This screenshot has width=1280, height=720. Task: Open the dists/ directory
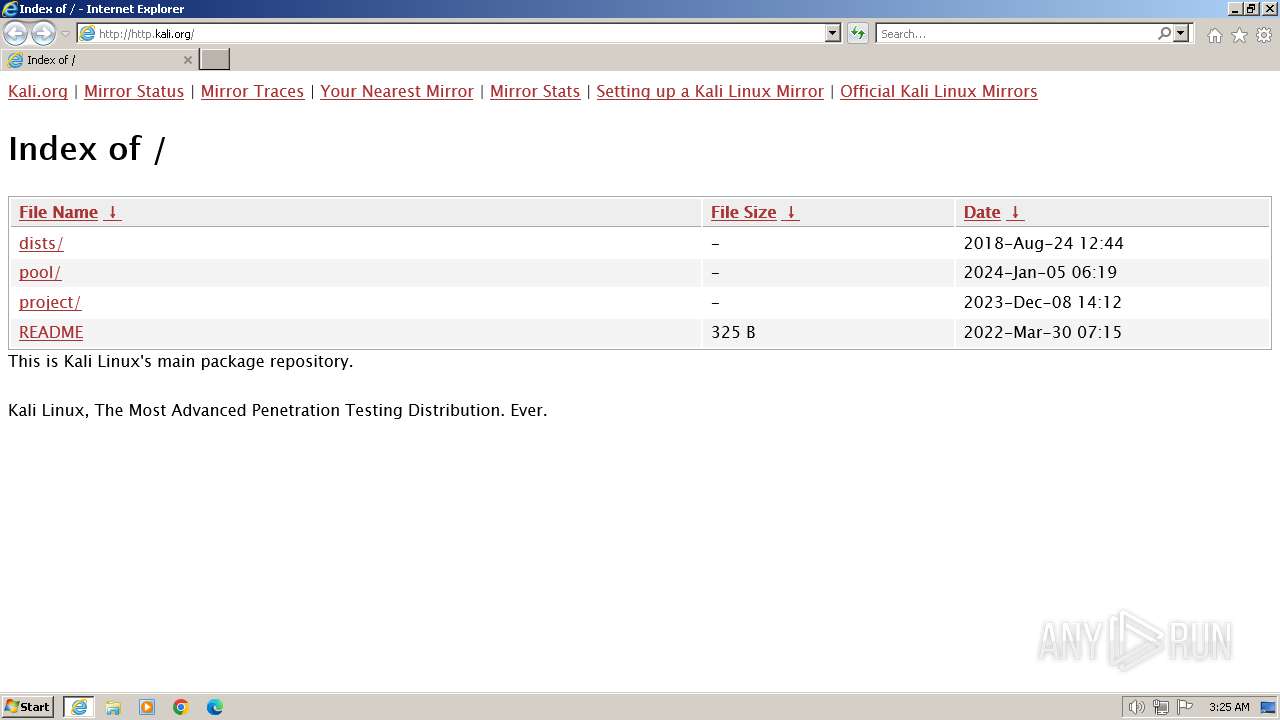coord(41,243)
